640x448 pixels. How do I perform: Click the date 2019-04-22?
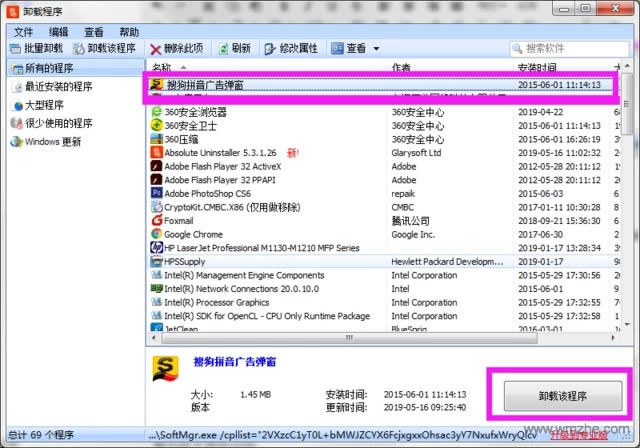click(540, 112)
